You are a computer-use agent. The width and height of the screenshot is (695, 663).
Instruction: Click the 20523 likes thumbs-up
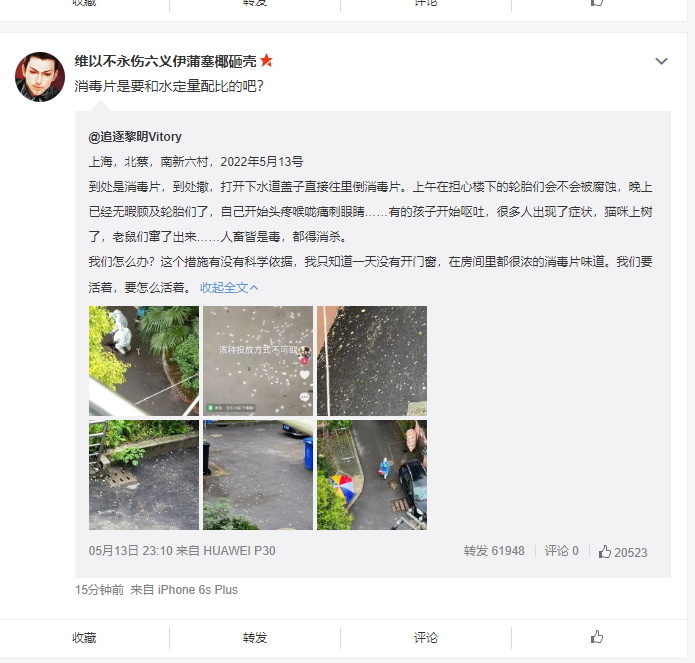(x=623, y=552)
